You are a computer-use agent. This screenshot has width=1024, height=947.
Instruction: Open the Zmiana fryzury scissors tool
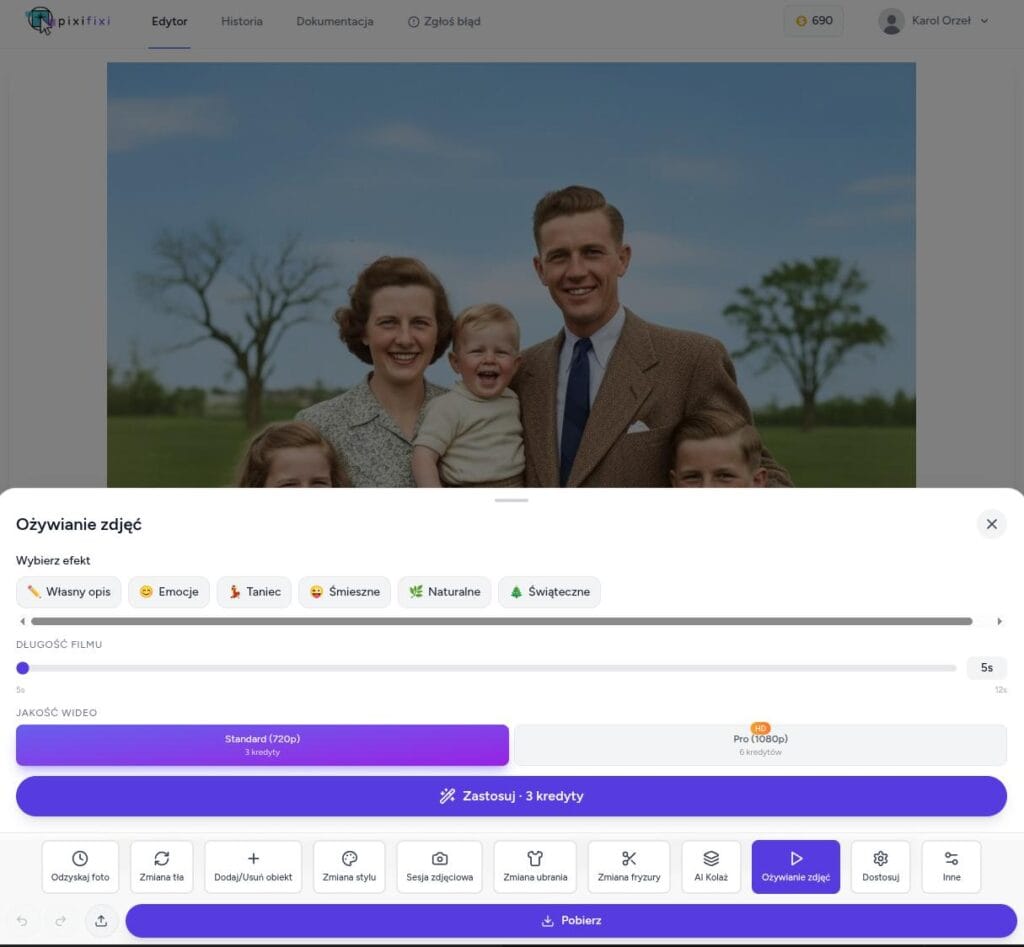pyautogui.click(x=629, y=866)
